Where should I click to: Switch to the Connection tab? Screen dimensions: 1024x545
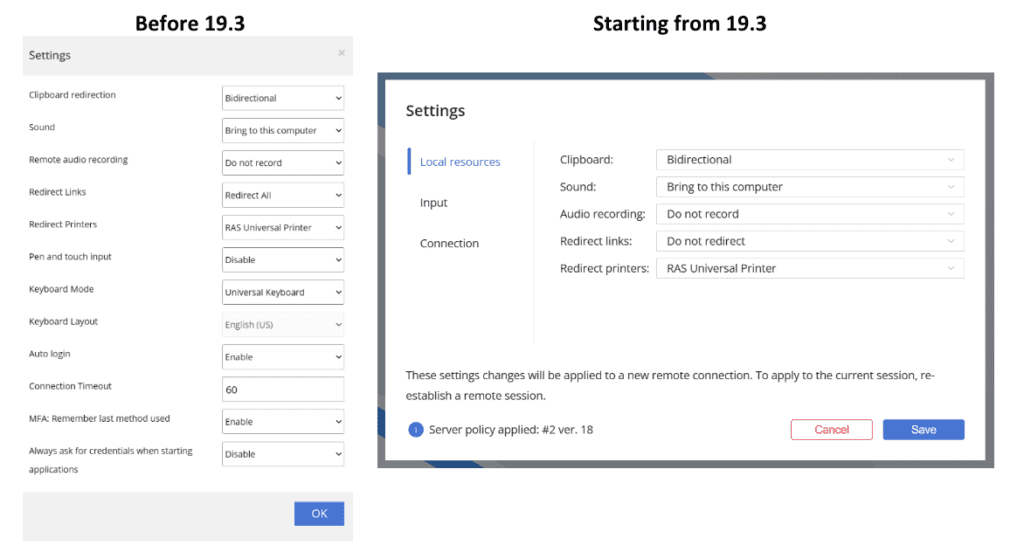(x=449, y=244)
